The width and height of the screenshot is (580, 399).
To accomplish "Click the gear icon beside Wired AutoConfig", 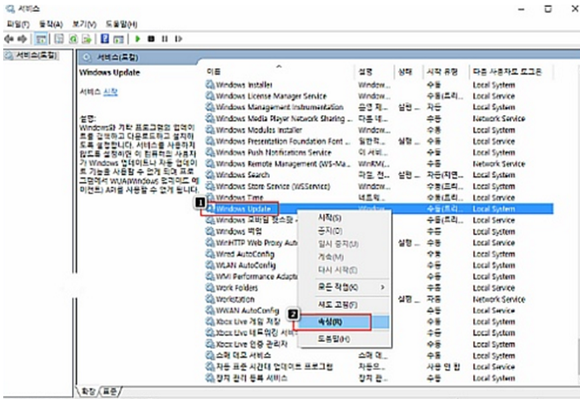I will [210, 254].
